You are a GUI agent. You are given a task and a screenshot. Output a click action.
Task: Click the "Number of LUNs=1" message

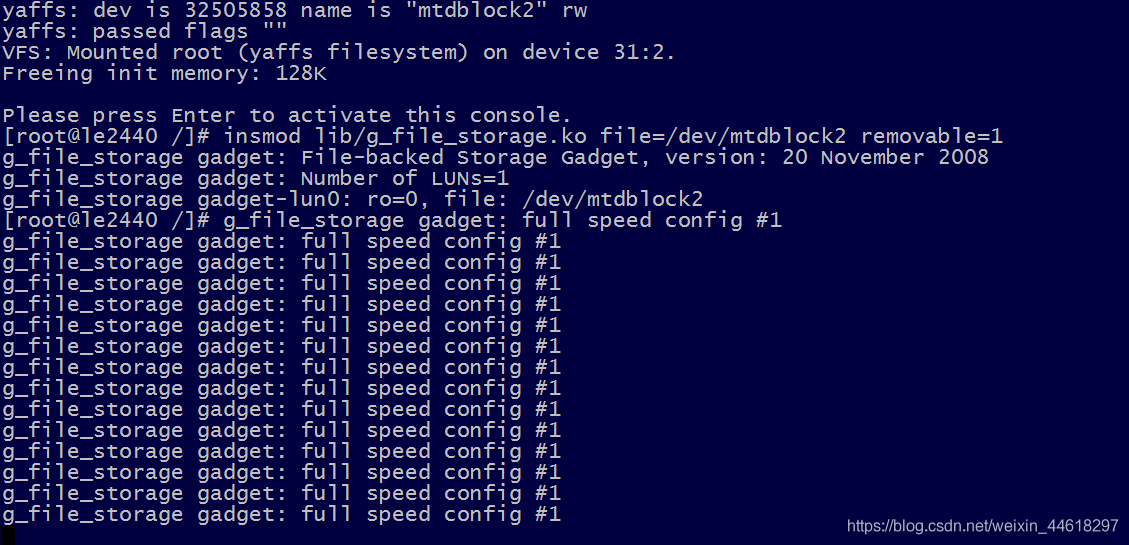tap(405, 179)
